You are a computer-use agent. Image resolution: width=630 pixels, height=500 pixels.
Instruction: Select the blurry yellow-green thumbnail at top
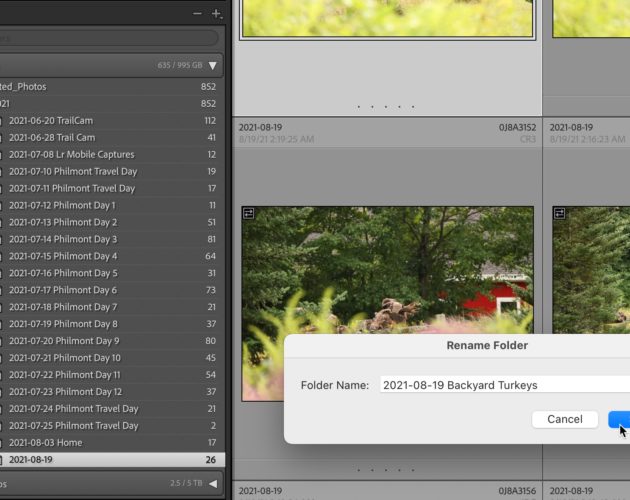(x=388, y=18)
